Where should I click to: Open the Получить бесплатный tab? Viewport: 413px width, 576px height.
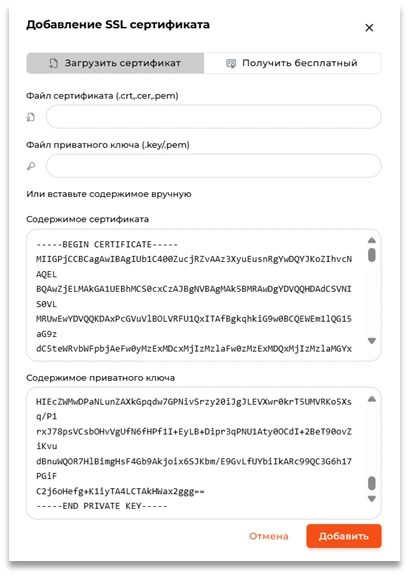(292, 63)
